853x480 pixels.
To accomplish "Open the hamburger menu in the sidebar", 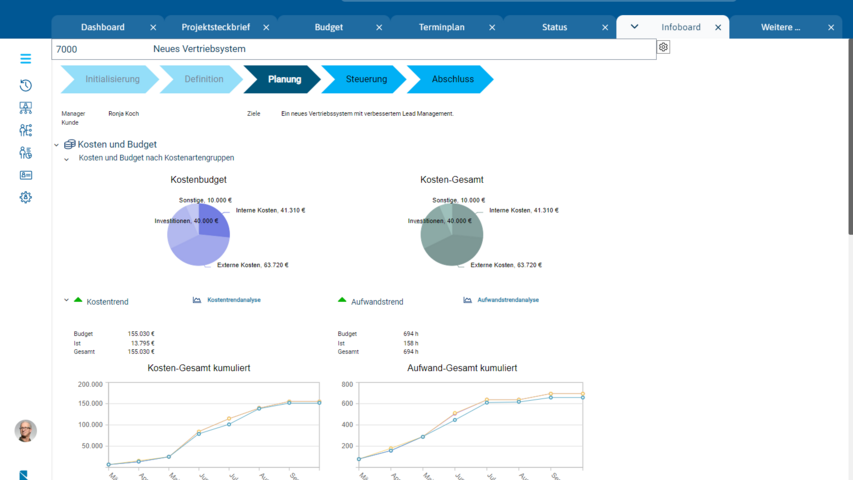I will [26, 59].
